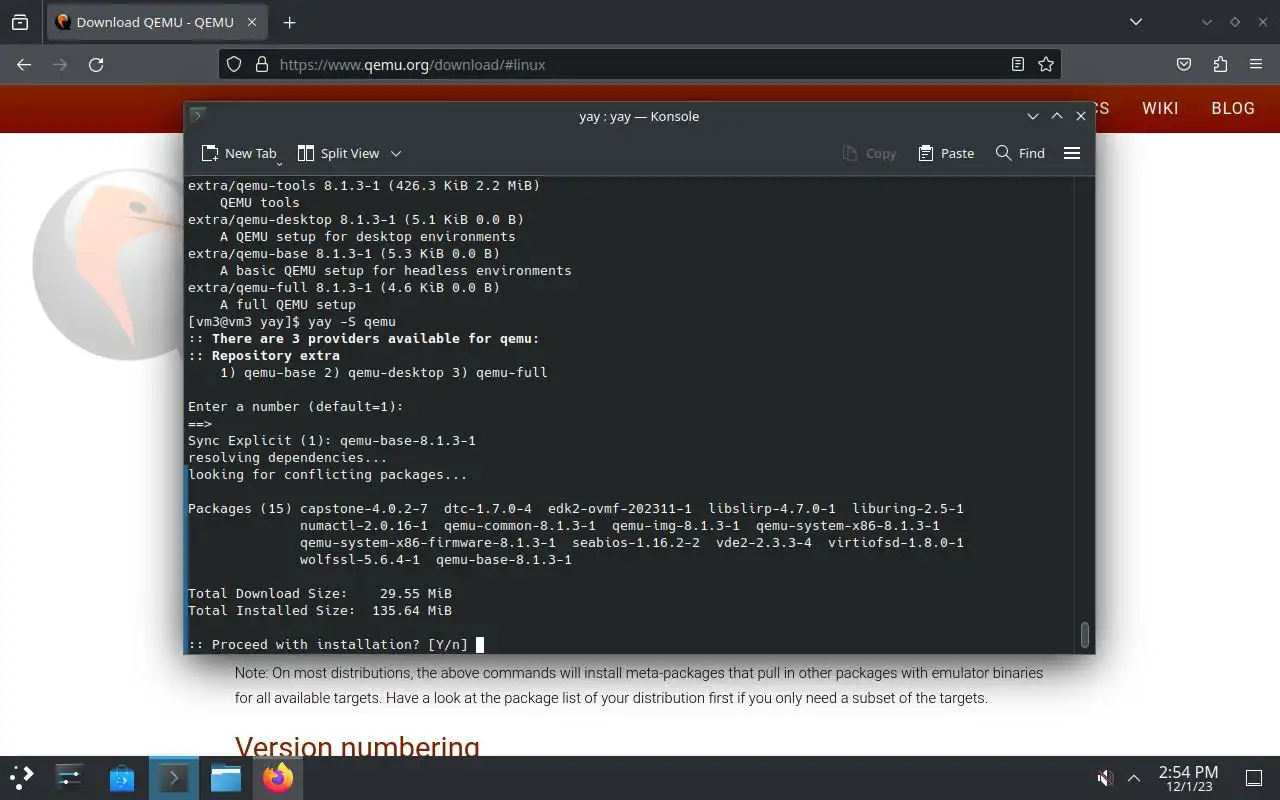Click 'Sync Explicit (1): qemu-base-8.1.3-1' text
The width and height of the screenshot is (1280, 800).
(332, 440)
